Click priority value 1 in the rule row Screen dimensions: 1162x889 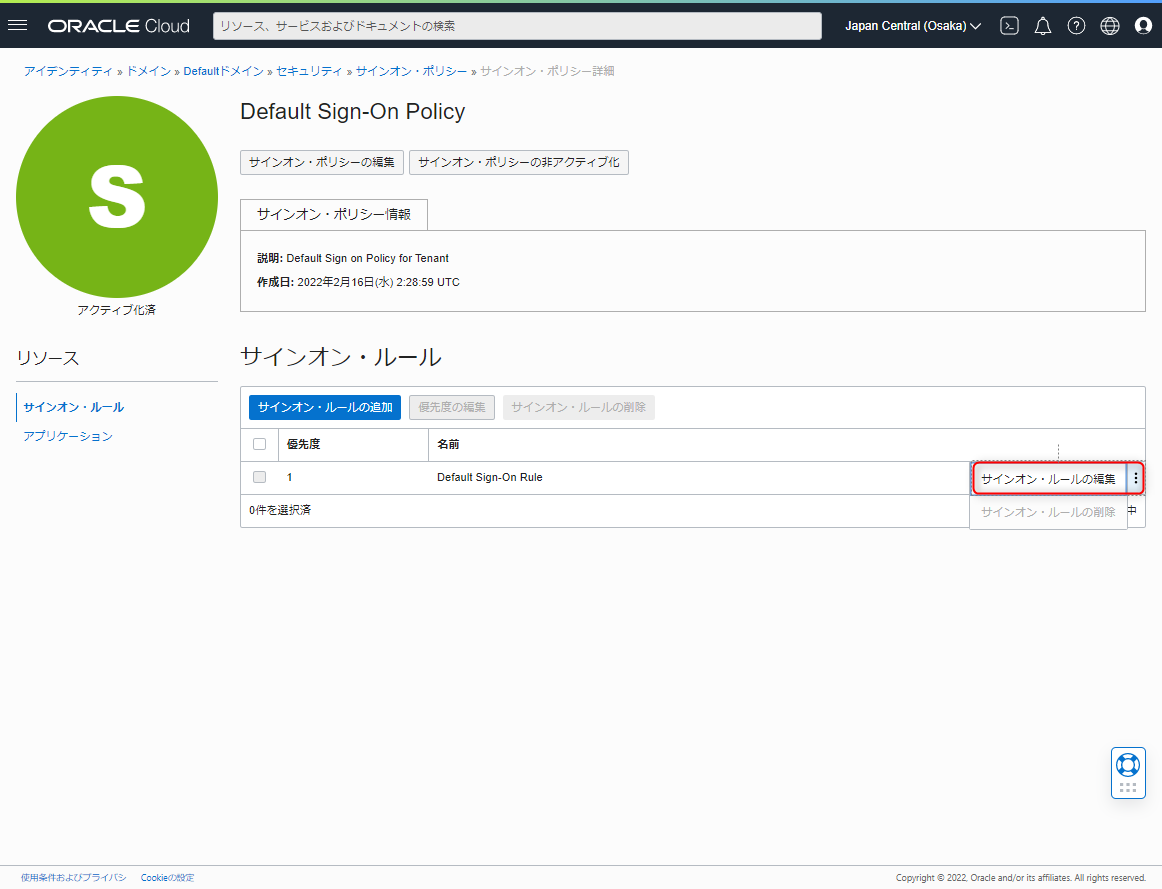pos(290,477)
